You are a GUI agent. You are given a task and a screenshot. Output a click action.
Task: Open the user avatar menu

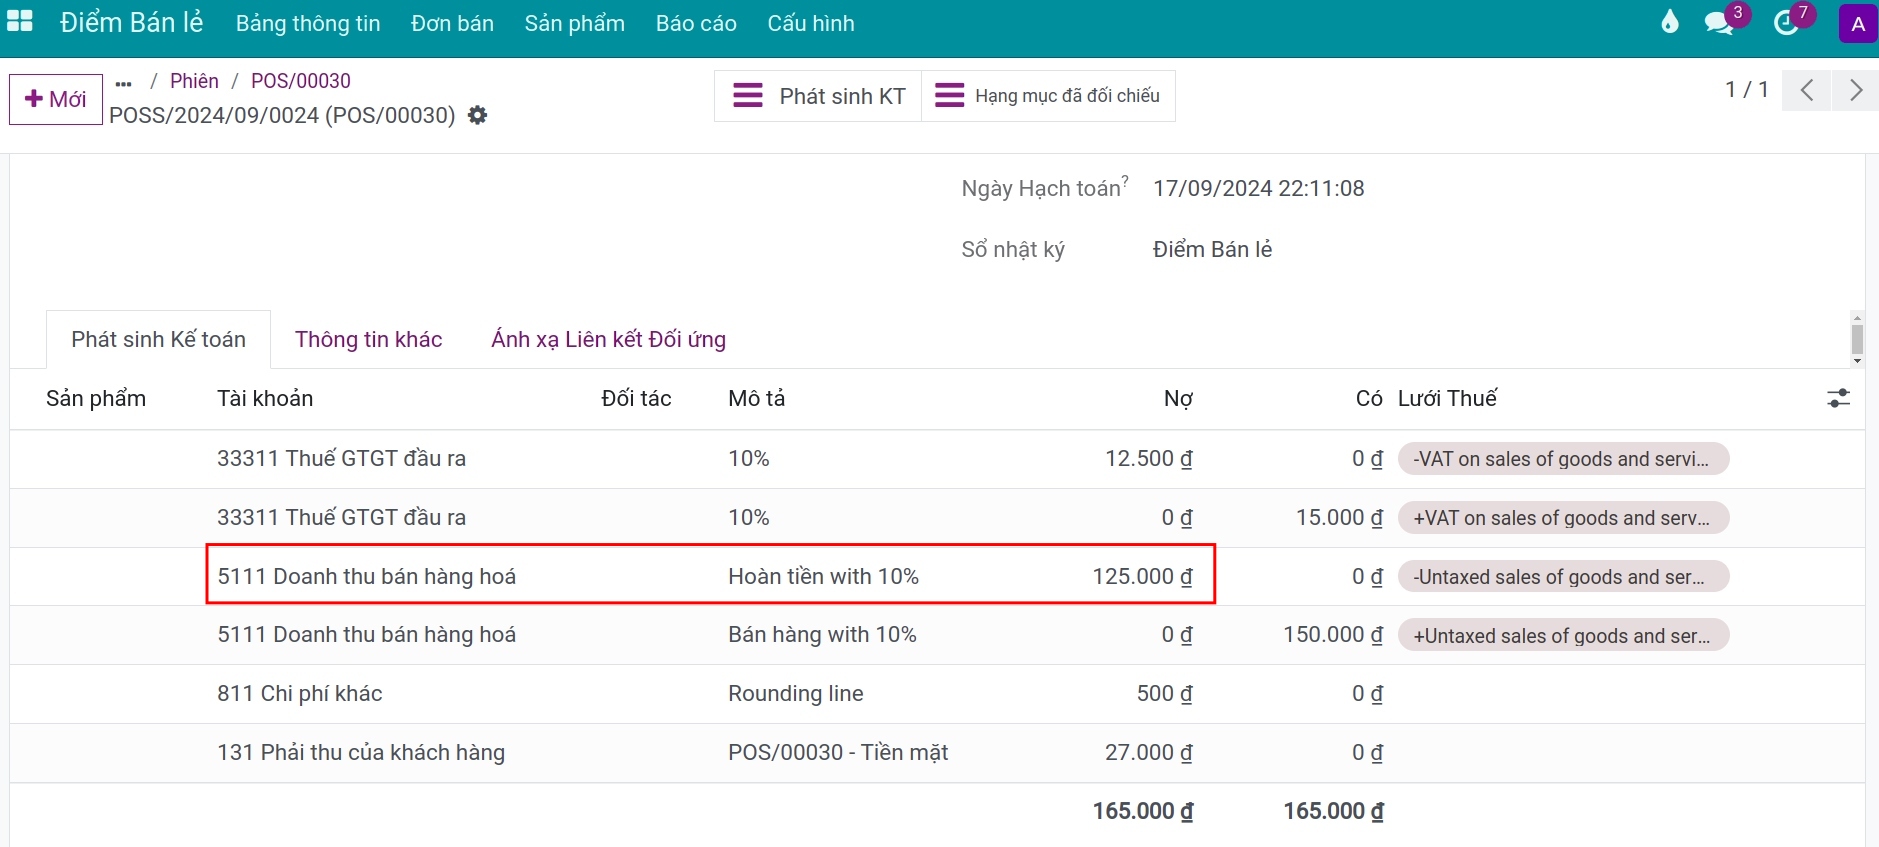click(1857, 24)
